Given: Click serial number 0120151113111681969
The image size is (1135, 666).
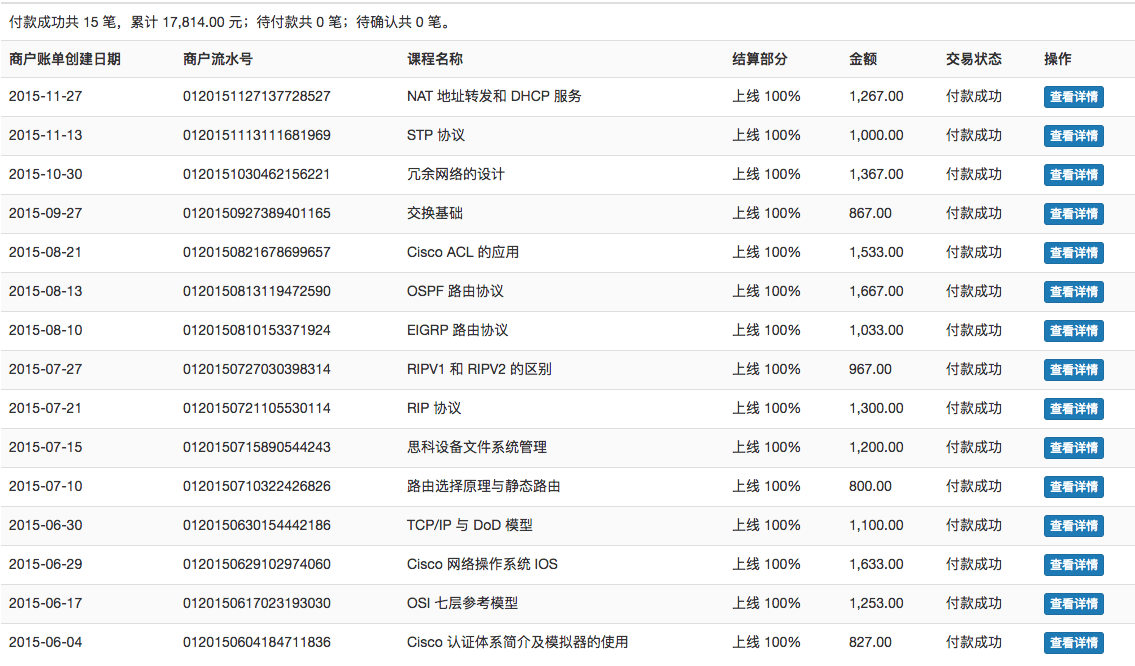Looking at the screenshot, I should [x=257, y=135].
